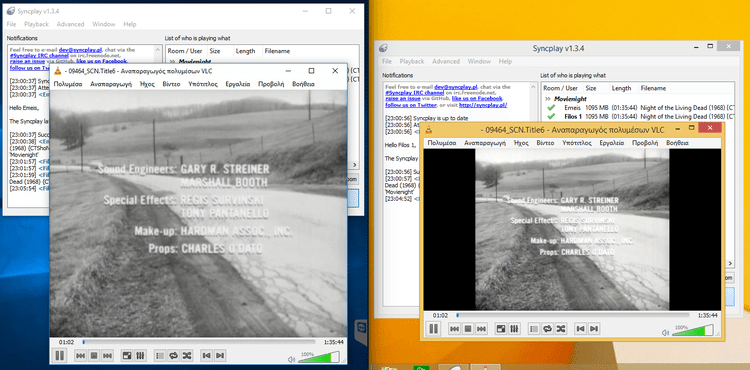Viewport: 750px width, 370px height.
Task: Open Βίντεο menu in left VLC window
Action: (x=171, y=84)
